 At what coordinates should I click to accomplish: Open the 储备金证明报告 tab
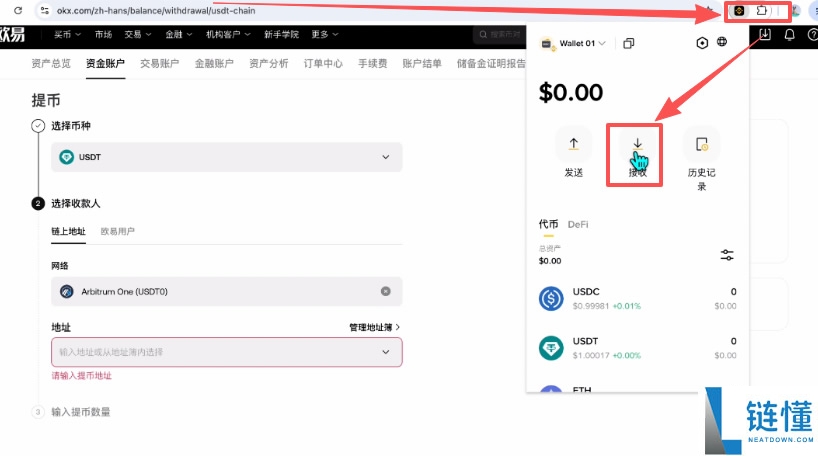pyautogui.click(x=491, y=64)
